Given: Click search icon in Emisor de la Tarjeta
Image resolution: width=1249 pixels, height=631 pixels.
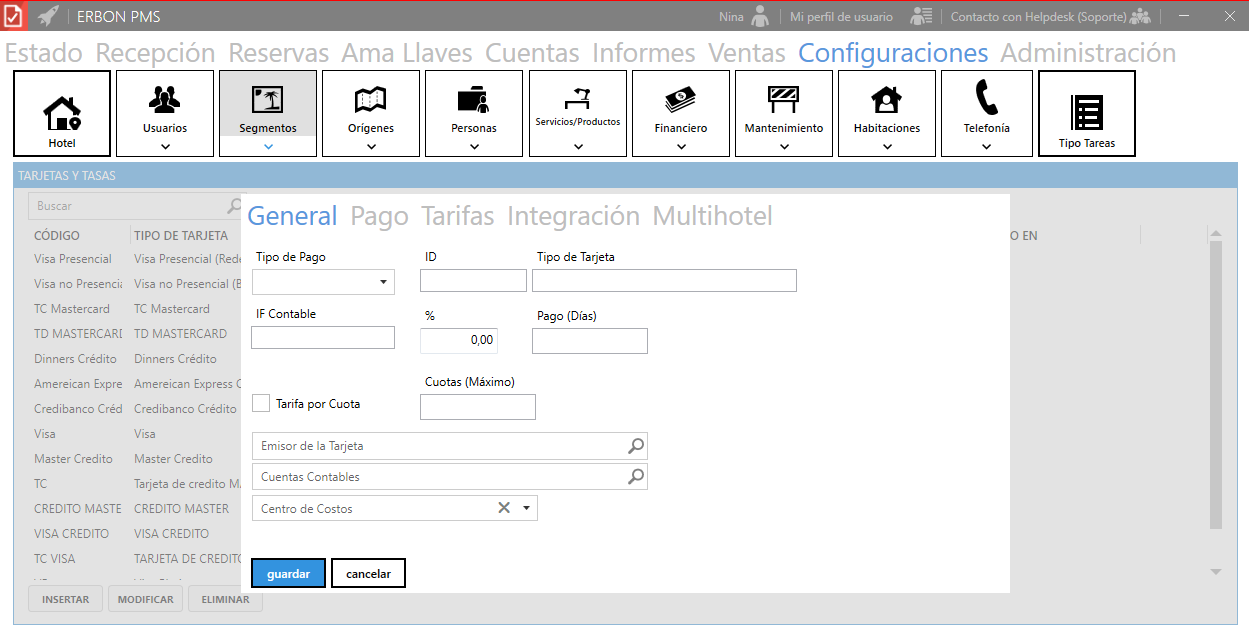Looking at the screenshot, I should click(635, 446).
